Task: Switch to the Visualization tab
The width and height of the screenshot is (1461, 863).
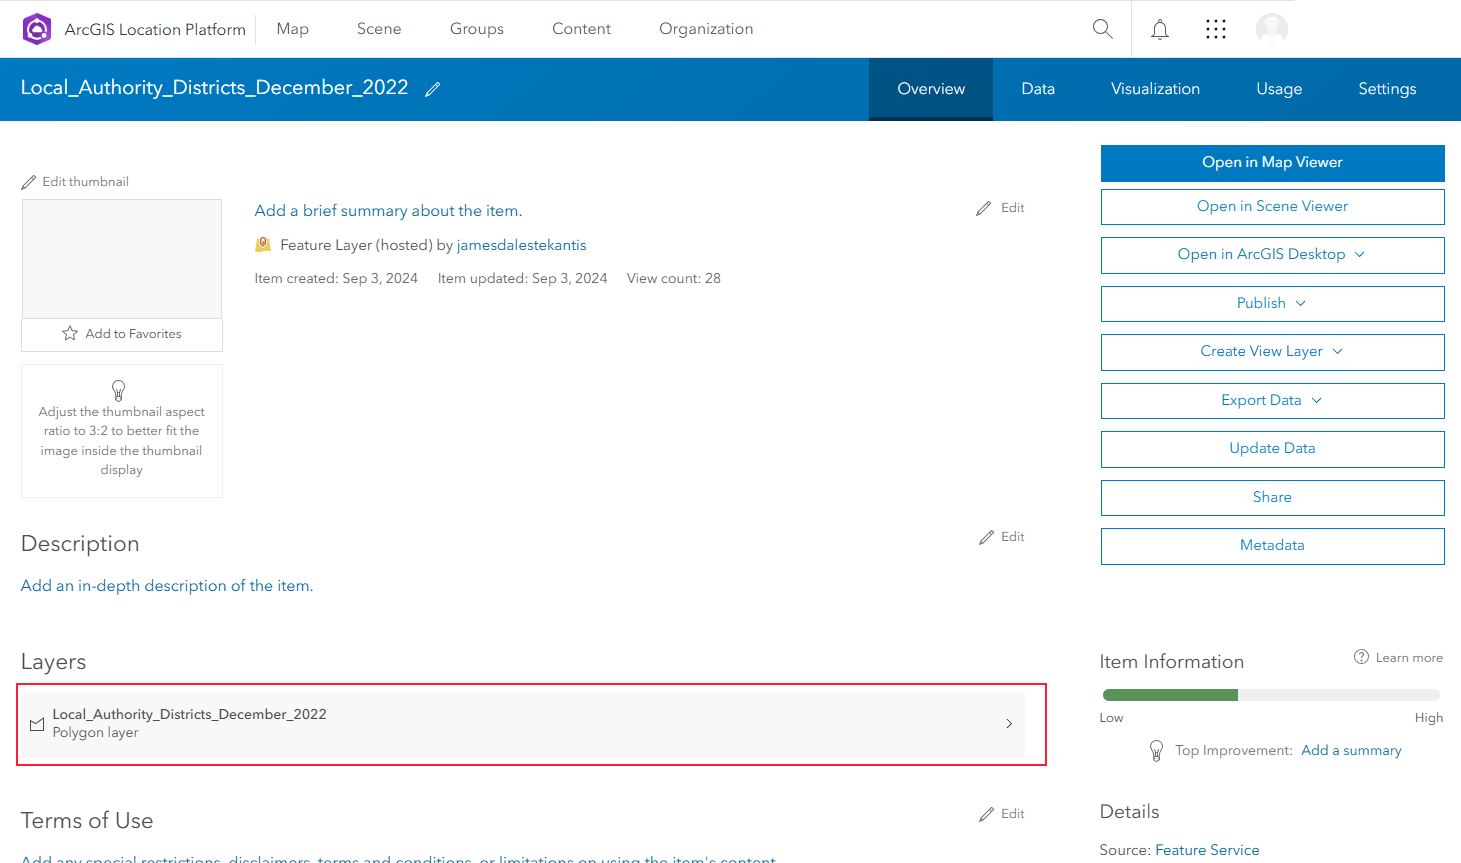Action: [x=1155, y=89]
